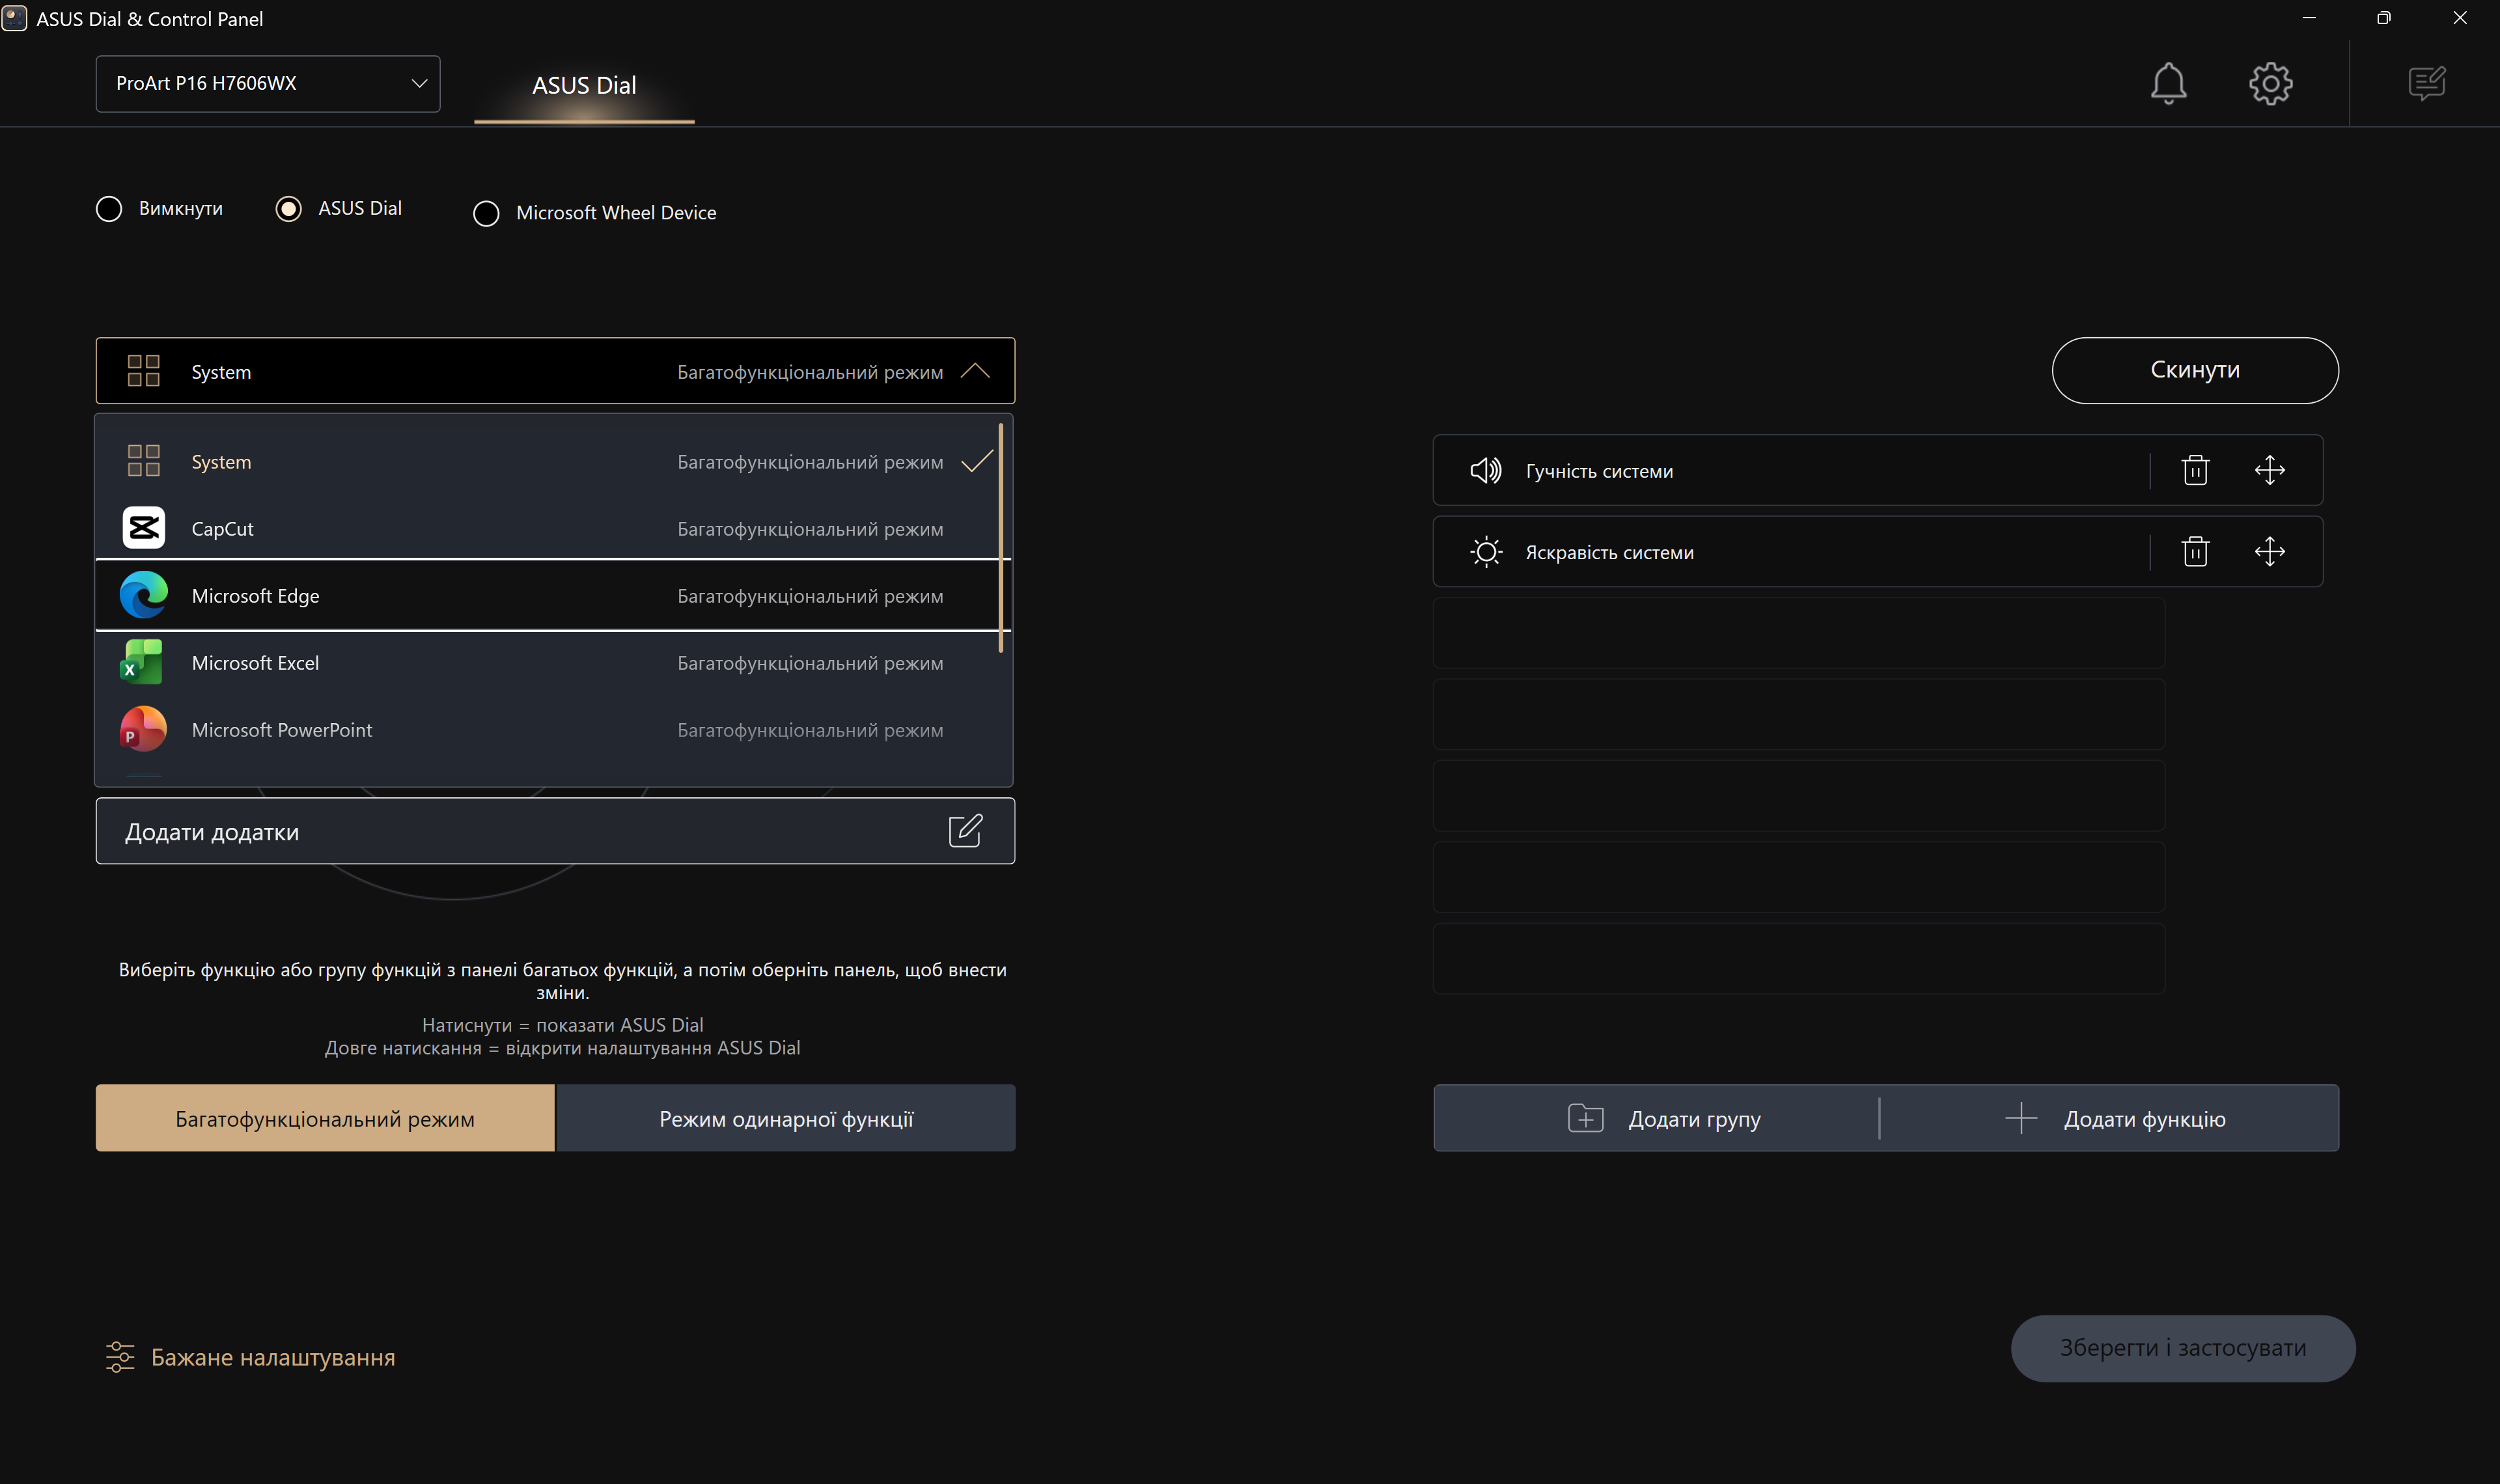The width and height of the screenshot is (2500, 1484).
Task: Switch to the ASUS Dial tab
Action: pos(584,86)
